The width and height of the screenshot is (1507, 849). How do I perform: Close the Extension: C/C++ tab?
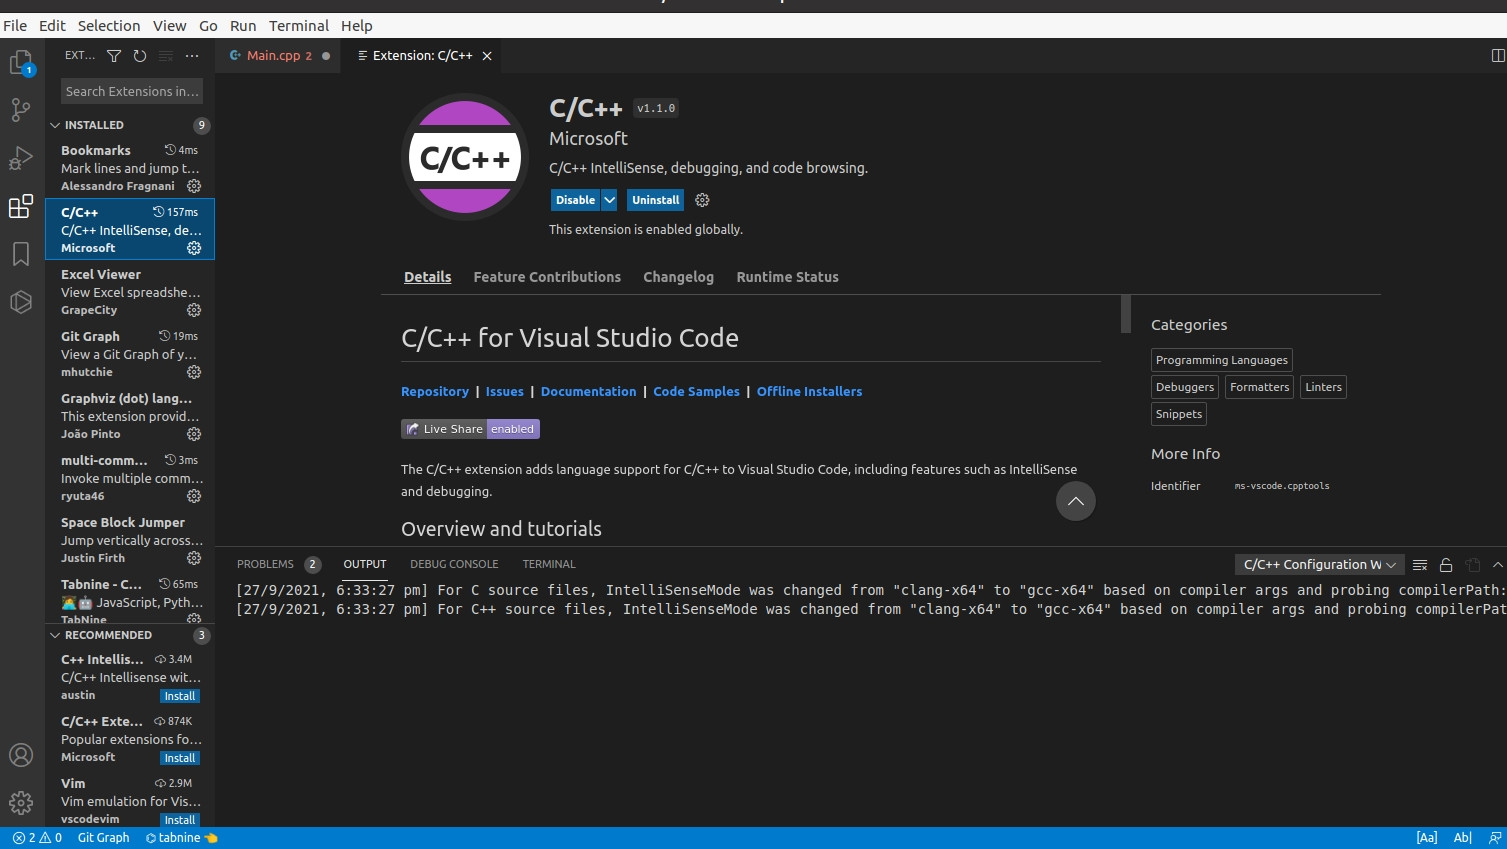coord(487,56)
